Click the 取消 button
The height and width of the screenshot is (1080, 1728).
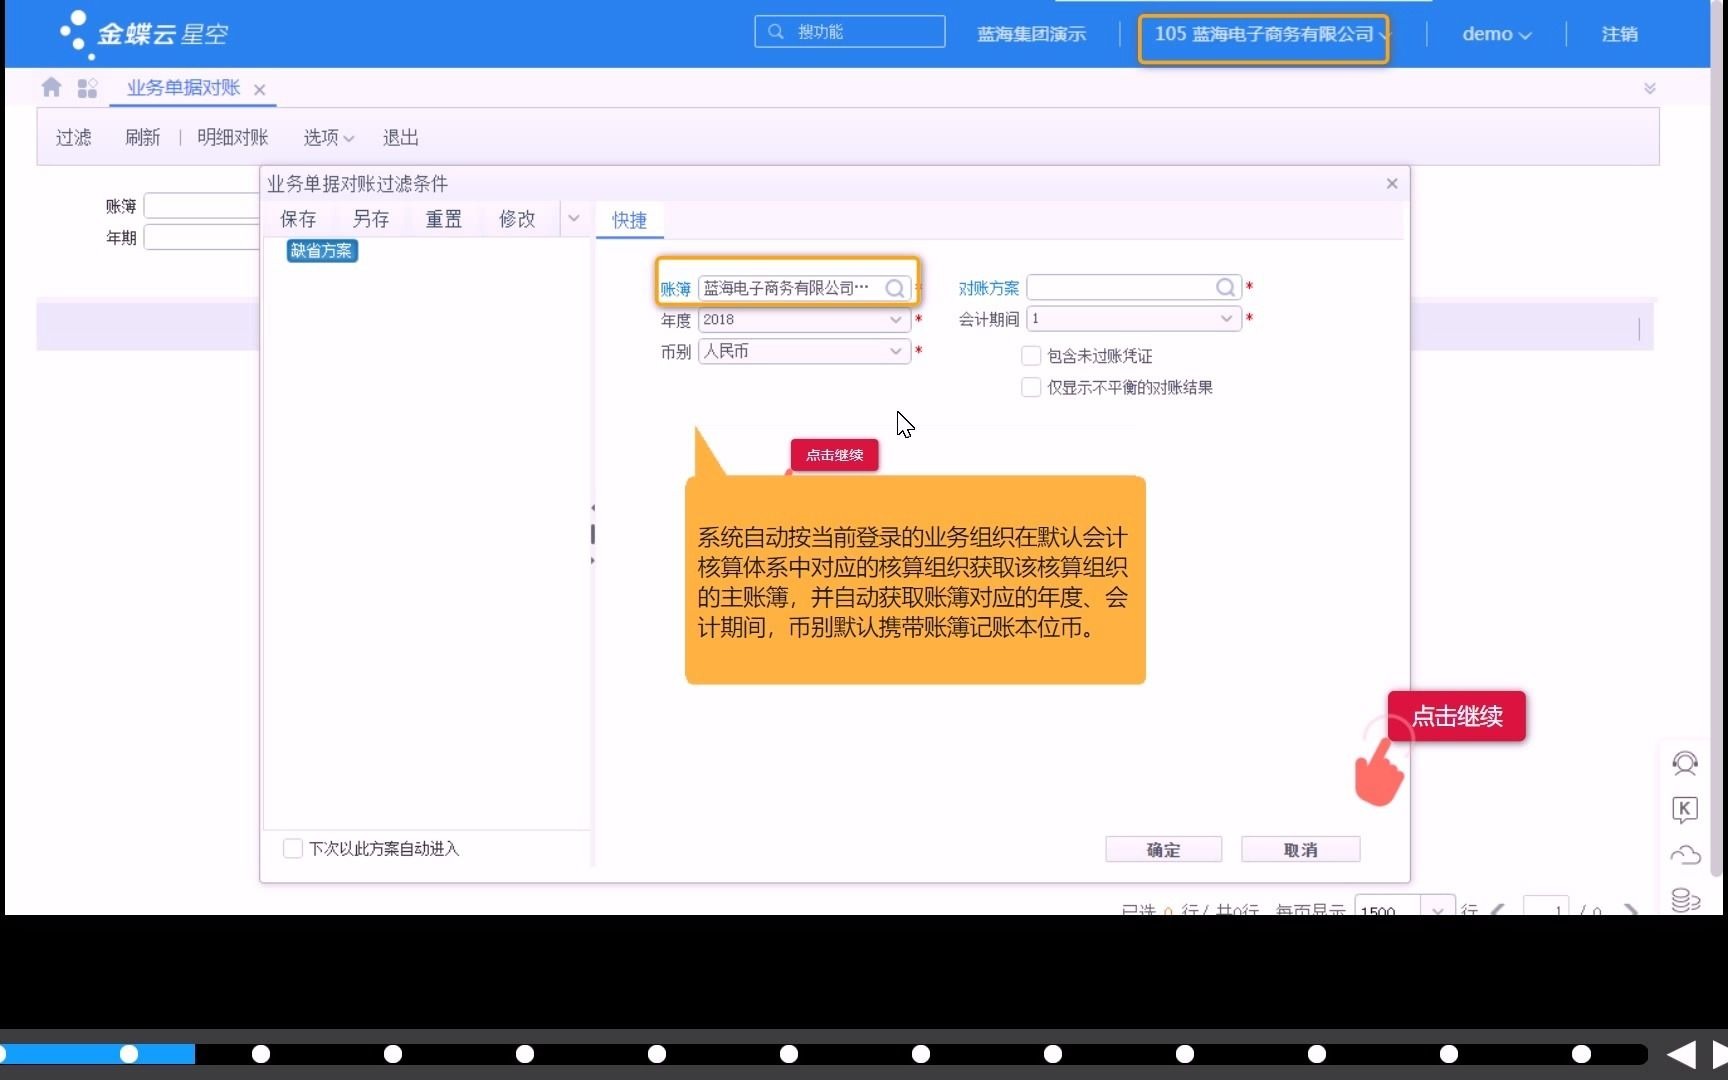1300,849
